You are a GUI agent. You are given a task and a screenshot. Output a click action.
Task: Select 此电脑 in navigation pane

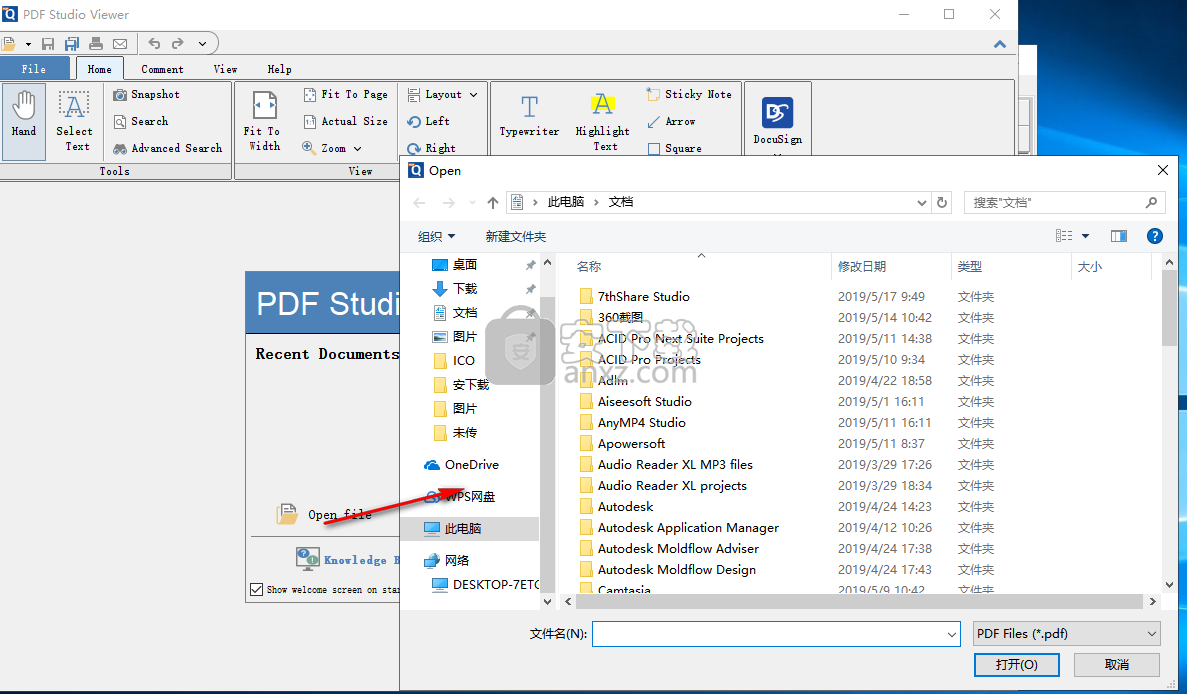463,528
